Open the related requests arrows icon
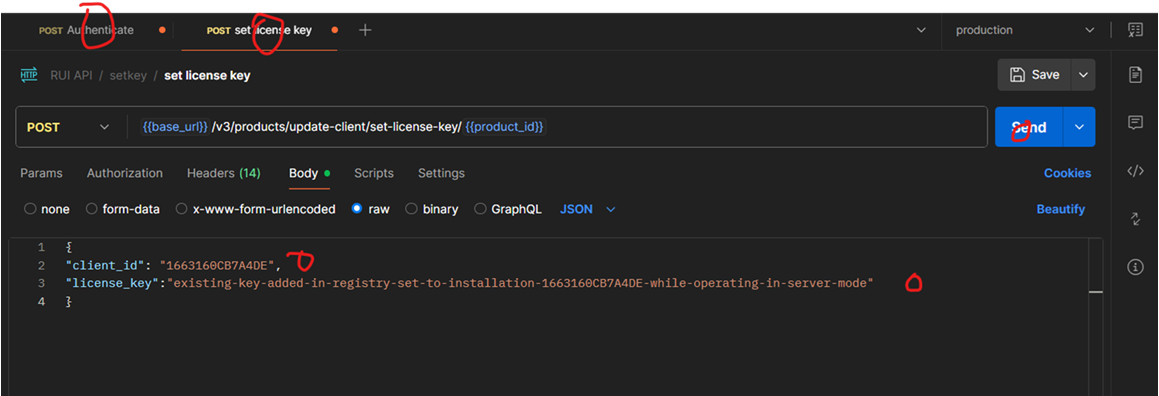 click(1135, 219)
